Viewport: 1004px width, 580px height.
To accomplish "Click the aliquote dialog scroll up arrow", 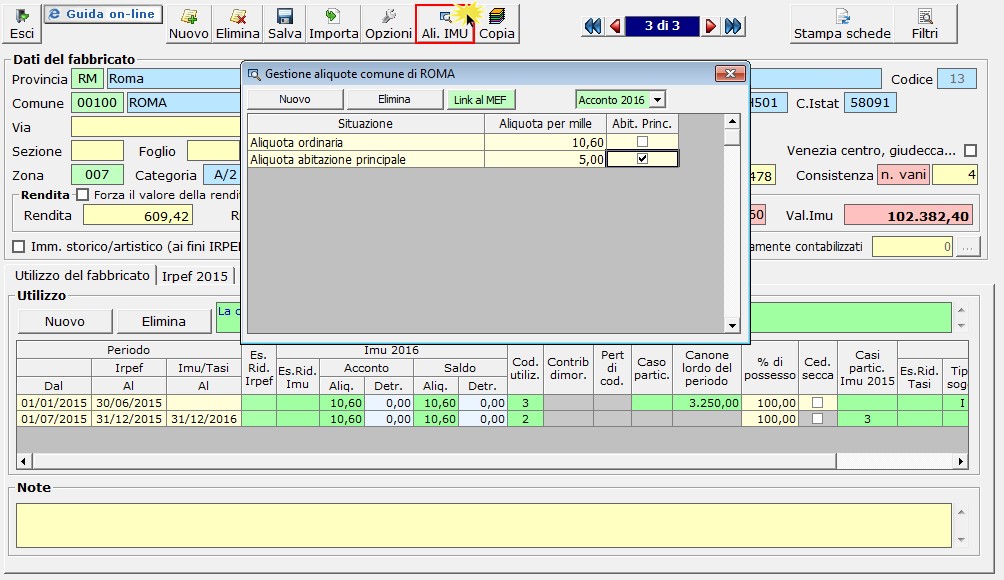I will pos(732,121).
